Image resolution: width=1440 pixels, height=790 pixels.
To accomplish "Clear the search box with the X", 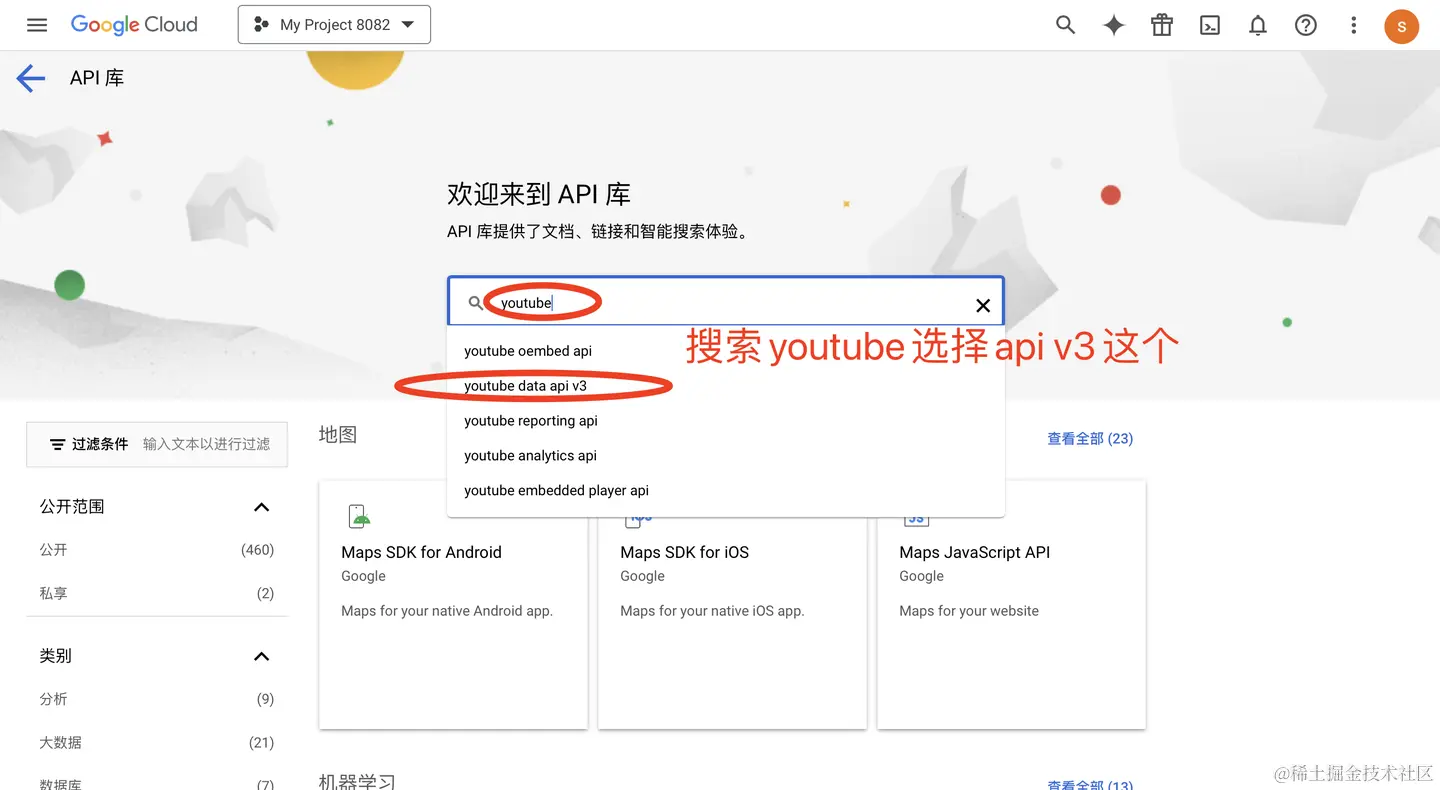I will coord(983,306).
